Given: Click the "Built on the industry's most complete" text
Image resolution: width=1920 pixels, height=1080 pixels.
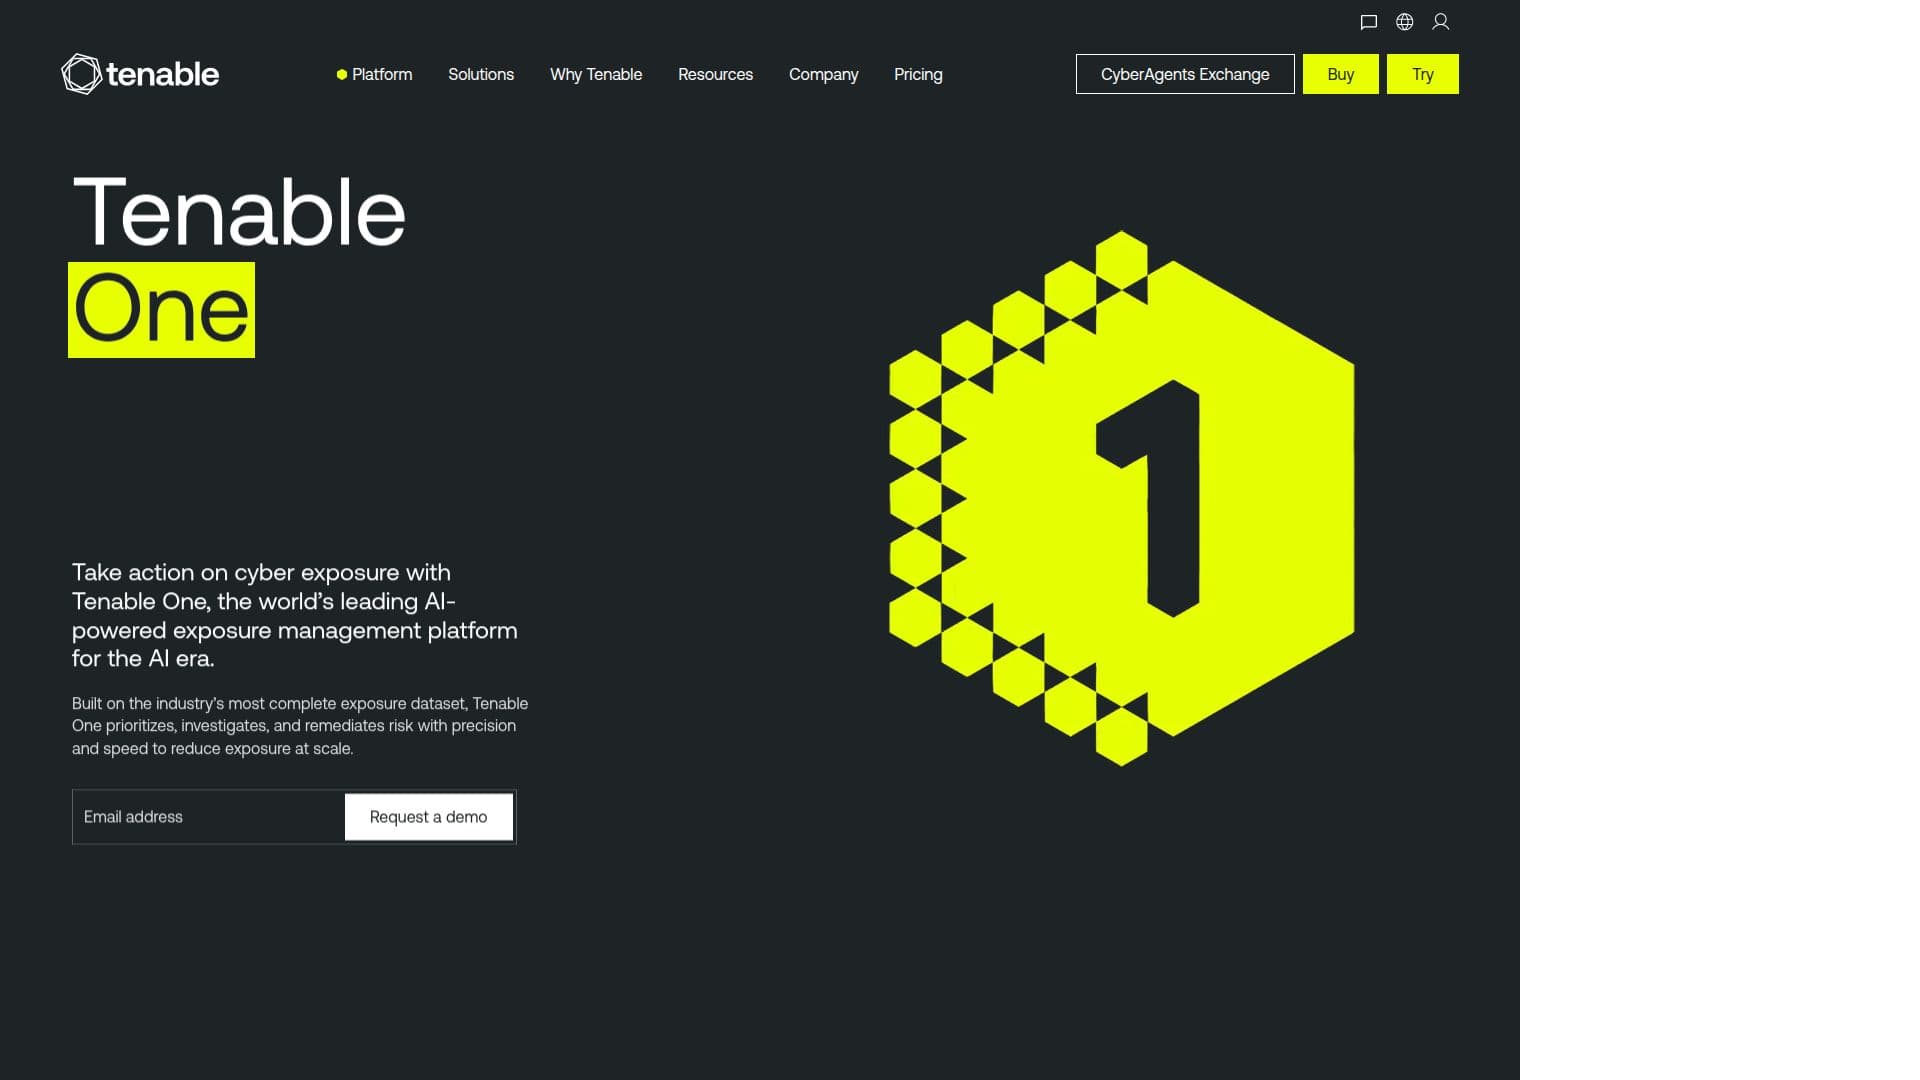Looking at the screenshot, I should [x=300, y=726].
